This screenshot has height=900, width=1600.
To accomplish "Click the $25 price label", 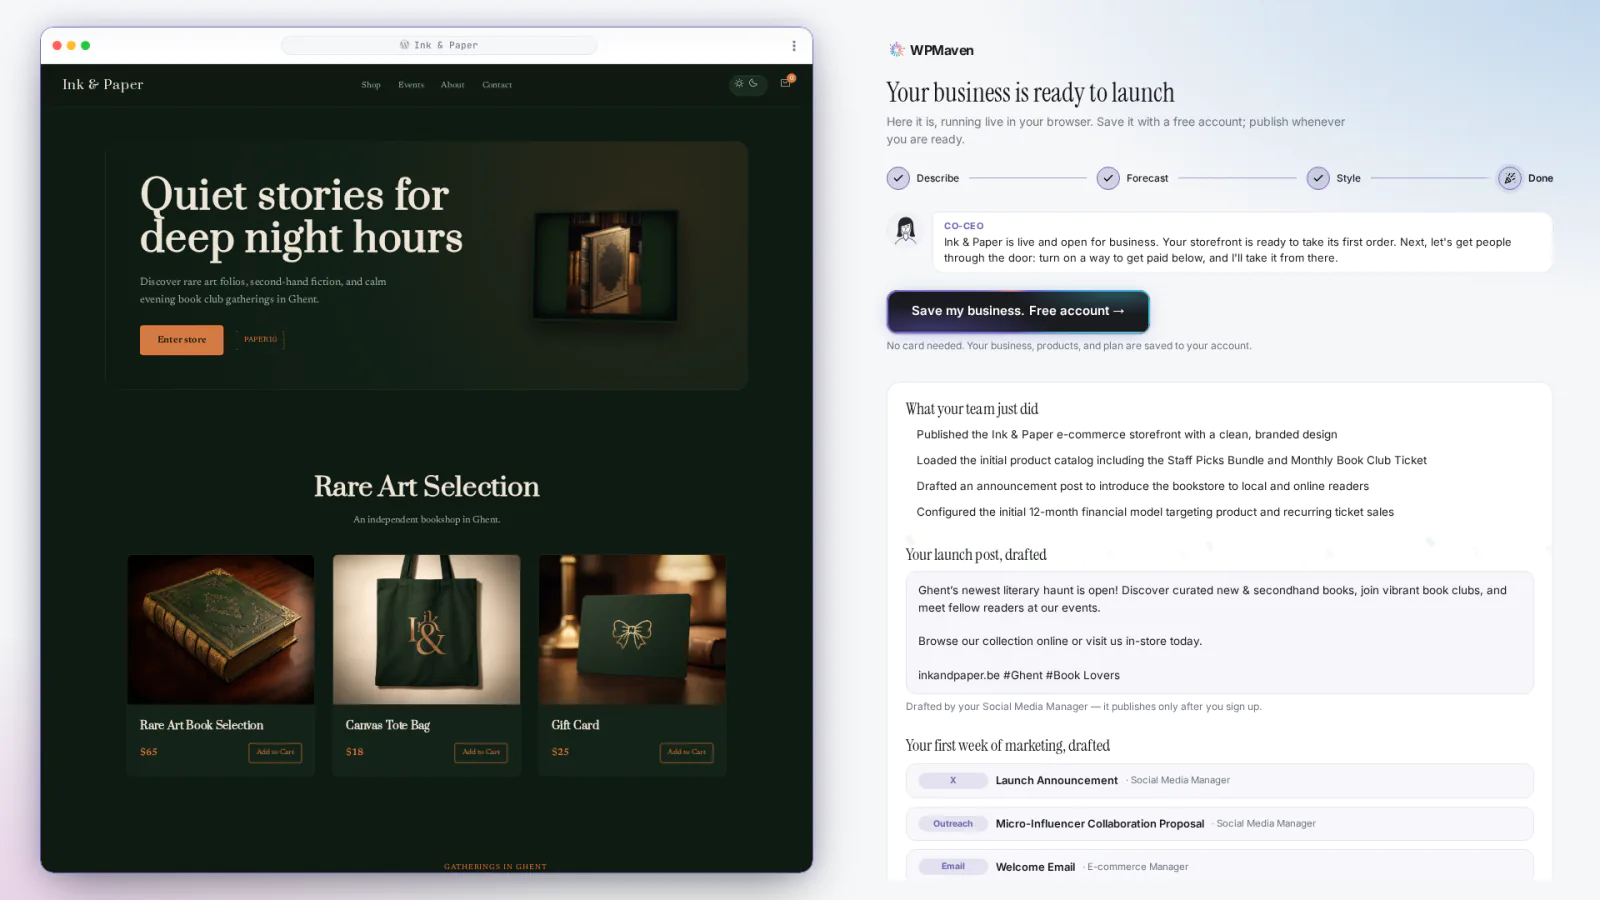I will [x=561, y=752].
